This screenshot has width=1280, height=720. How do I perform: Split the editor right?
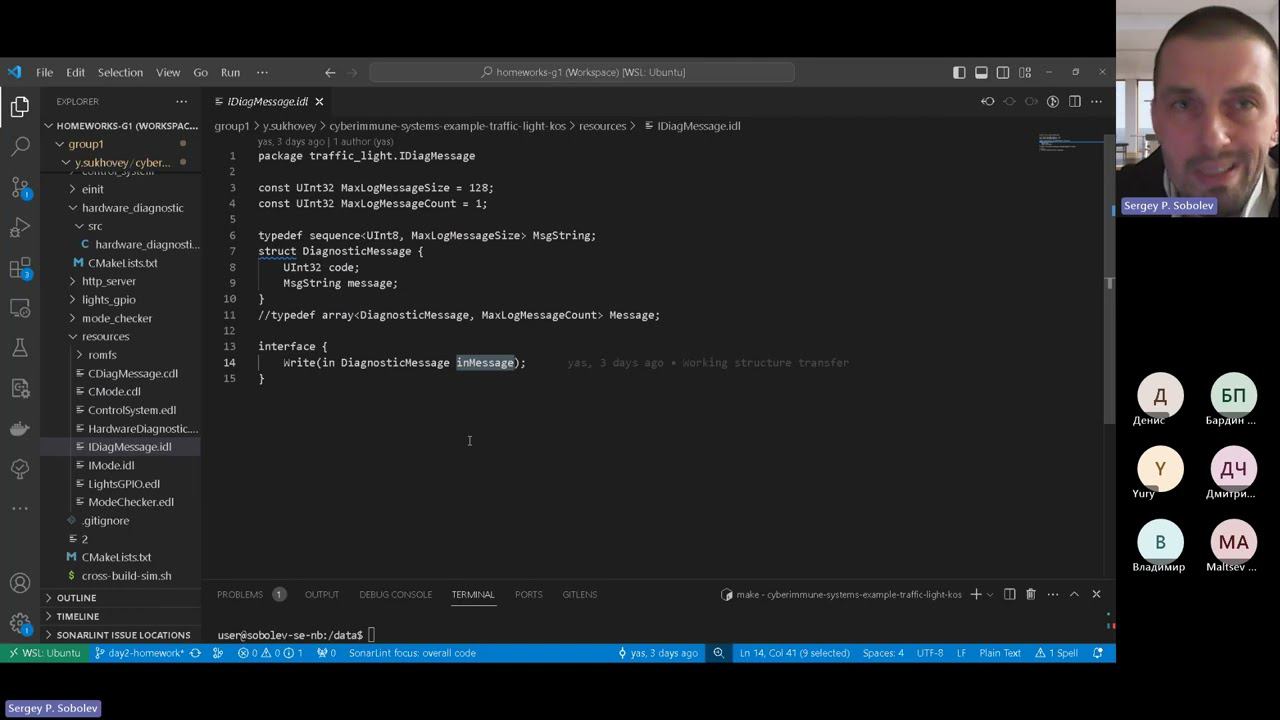tap(1075, 101)
